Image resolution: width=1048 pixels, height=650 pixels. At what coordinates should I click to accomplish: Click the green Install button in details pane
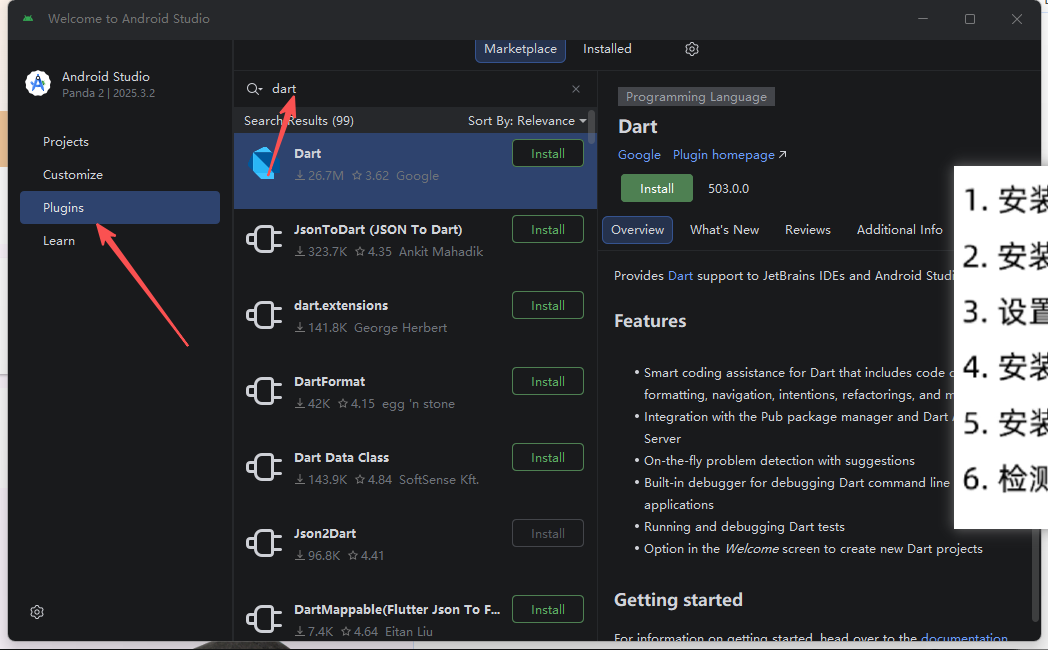tap(656, 188)
